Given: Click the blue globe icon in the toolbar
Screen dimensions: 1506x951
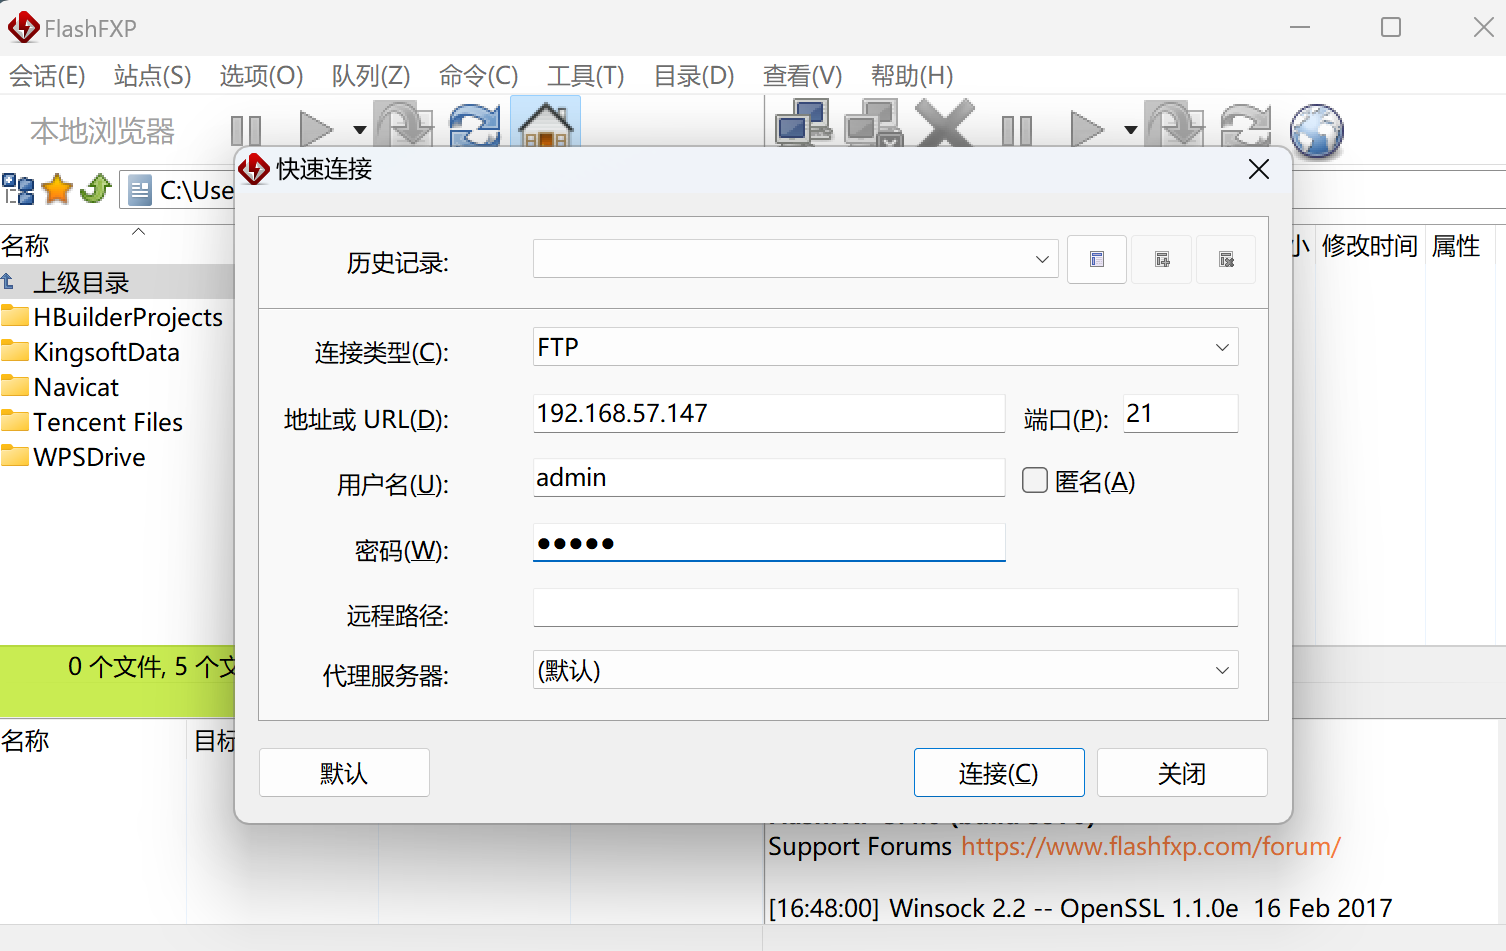Looking at the screenshot, I should (1317, 131).
